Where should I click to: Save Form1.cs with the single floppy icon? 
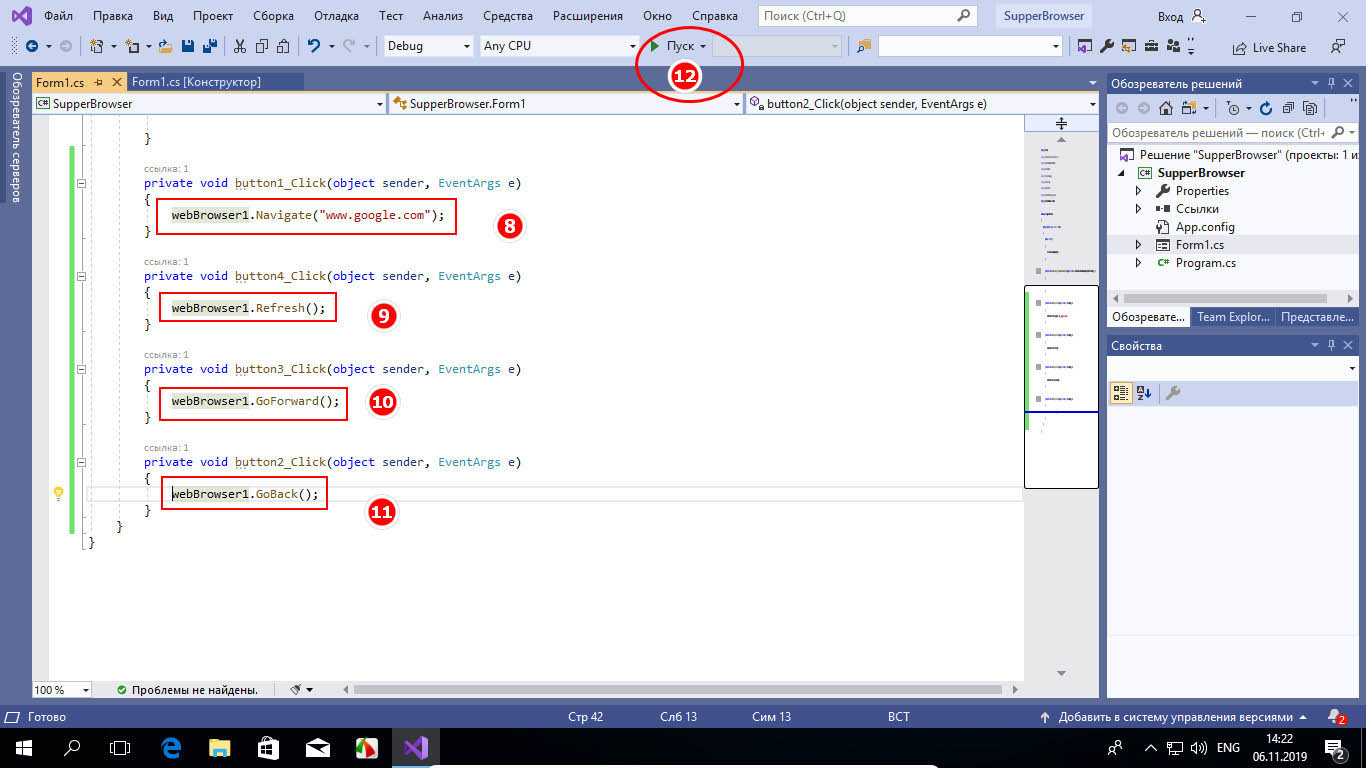point(187,46)
